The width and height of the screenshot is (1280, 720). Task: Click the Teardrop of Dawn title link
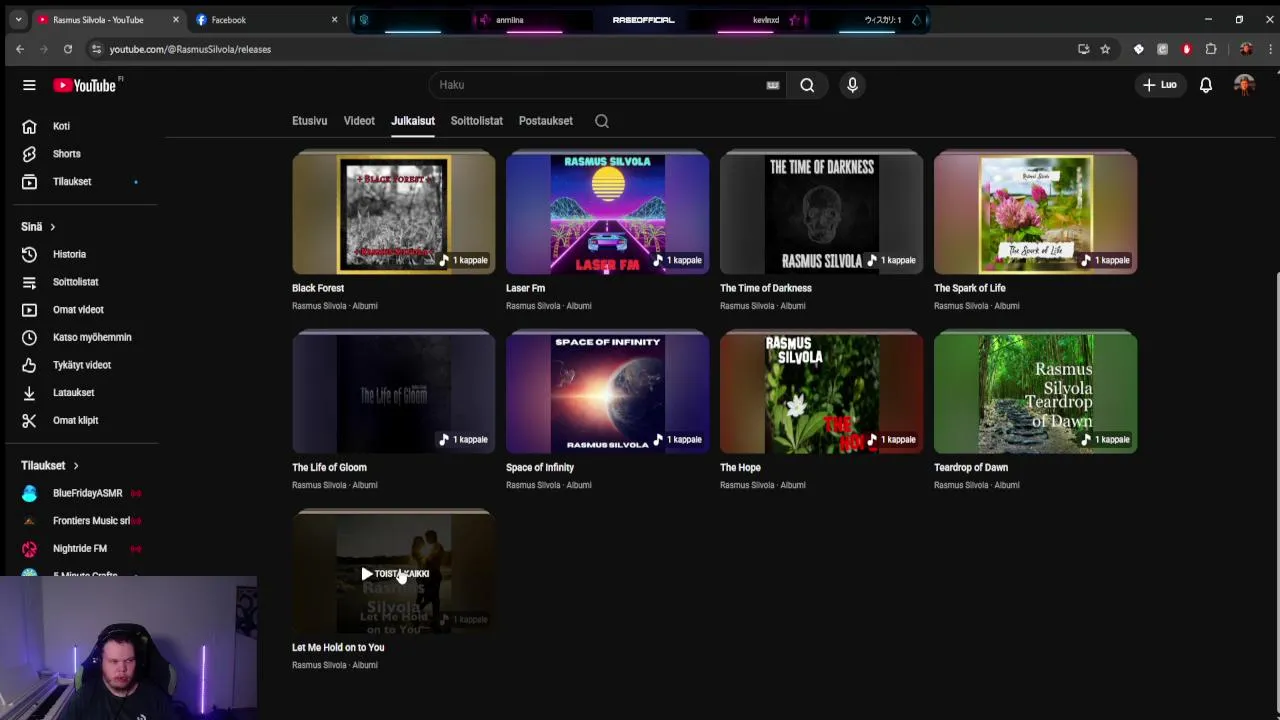click(x=971, y=467)
